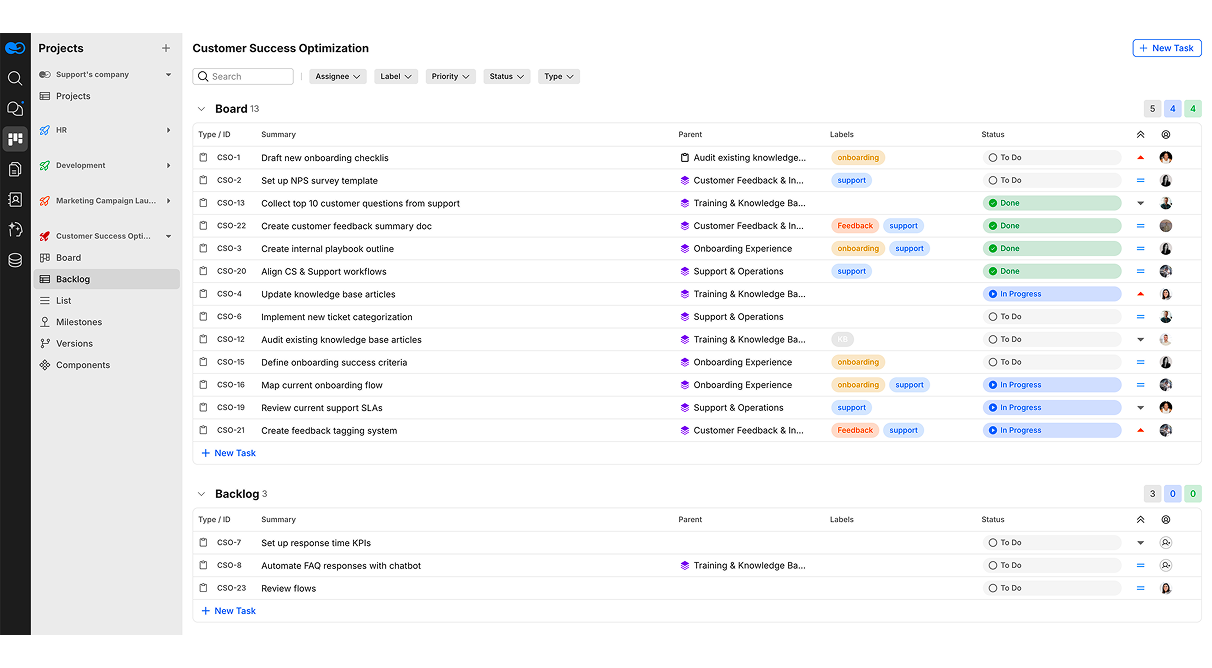Click assignee avatar on CSO-23 row

tap(1165, 588)
